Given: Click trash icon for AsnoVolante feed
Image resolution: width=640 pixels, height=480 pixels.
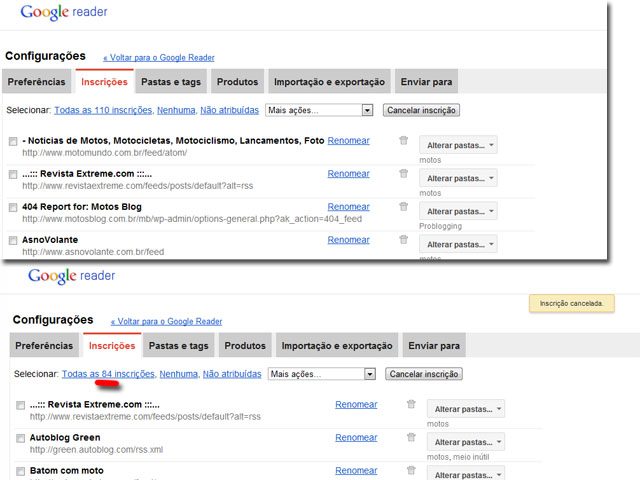Looking at the screenshot, I should (403, 240).
